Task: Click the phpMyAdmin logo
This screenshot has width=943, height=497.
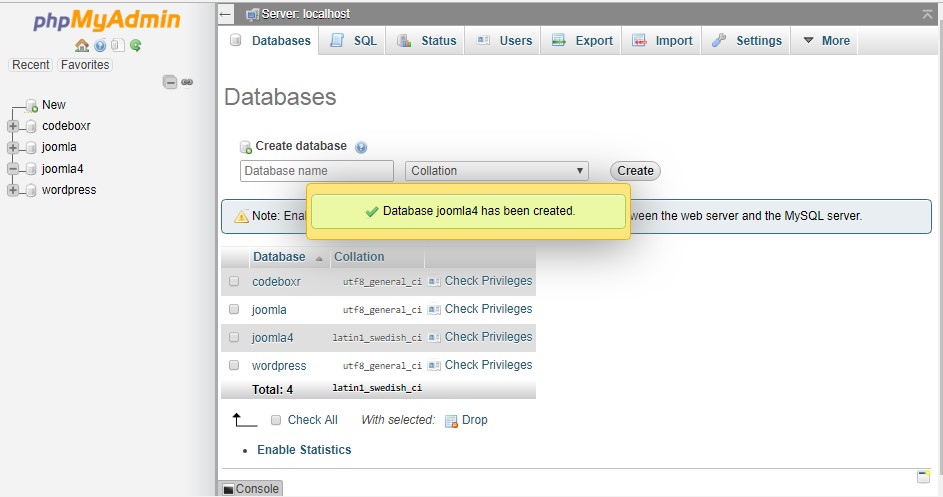Action: point(106,20)
